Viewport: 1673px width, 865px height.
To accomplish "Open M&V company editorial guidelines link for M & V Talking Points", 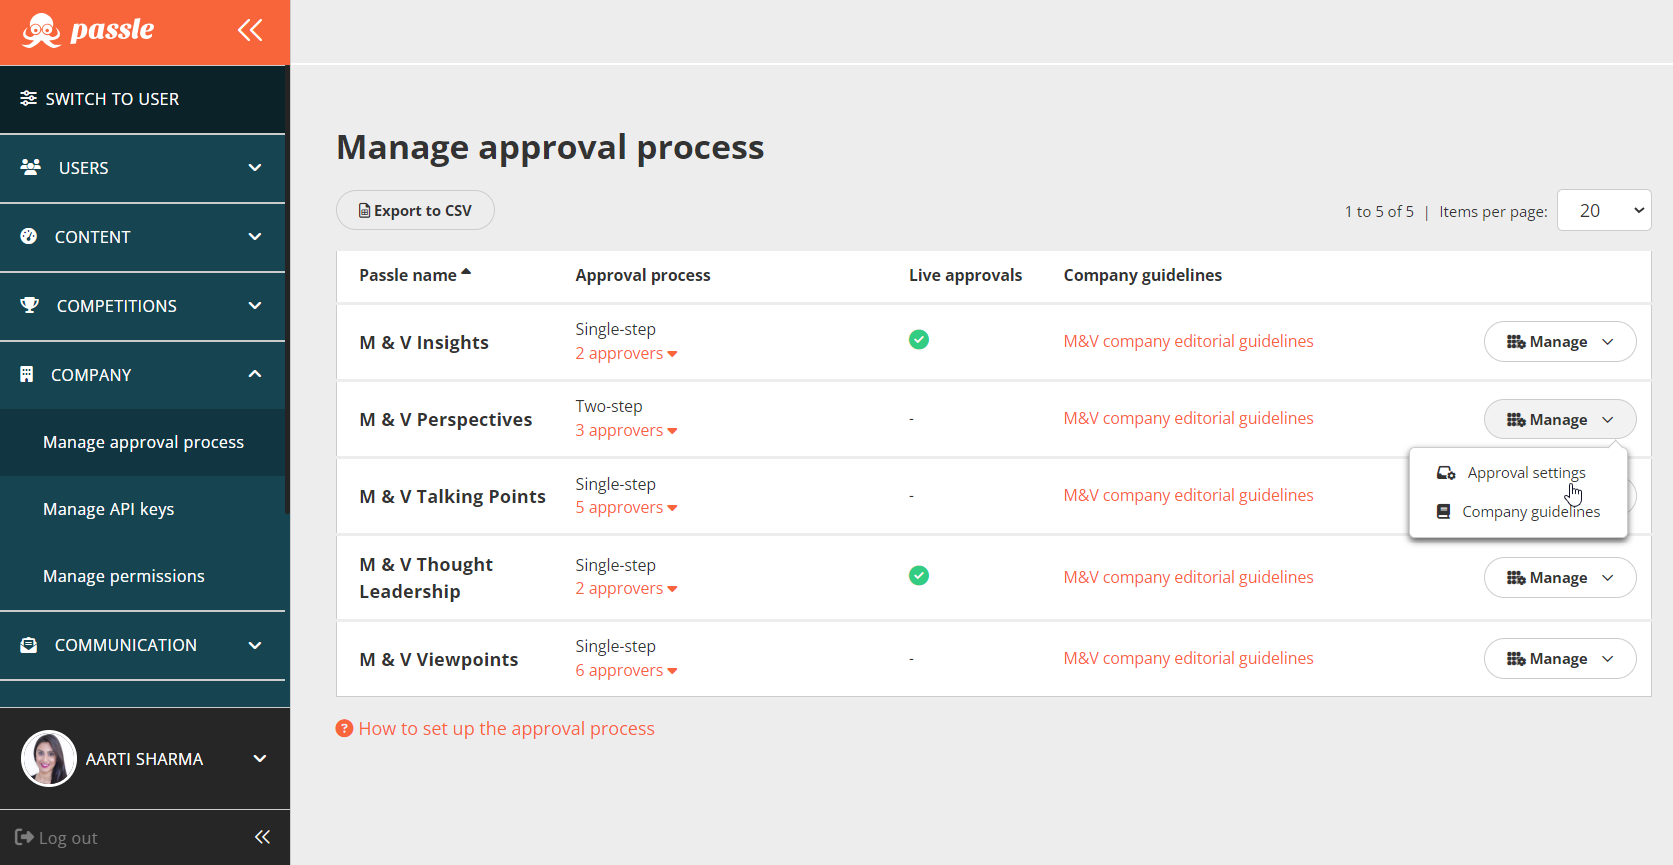I will click(x=1188, y=495).
